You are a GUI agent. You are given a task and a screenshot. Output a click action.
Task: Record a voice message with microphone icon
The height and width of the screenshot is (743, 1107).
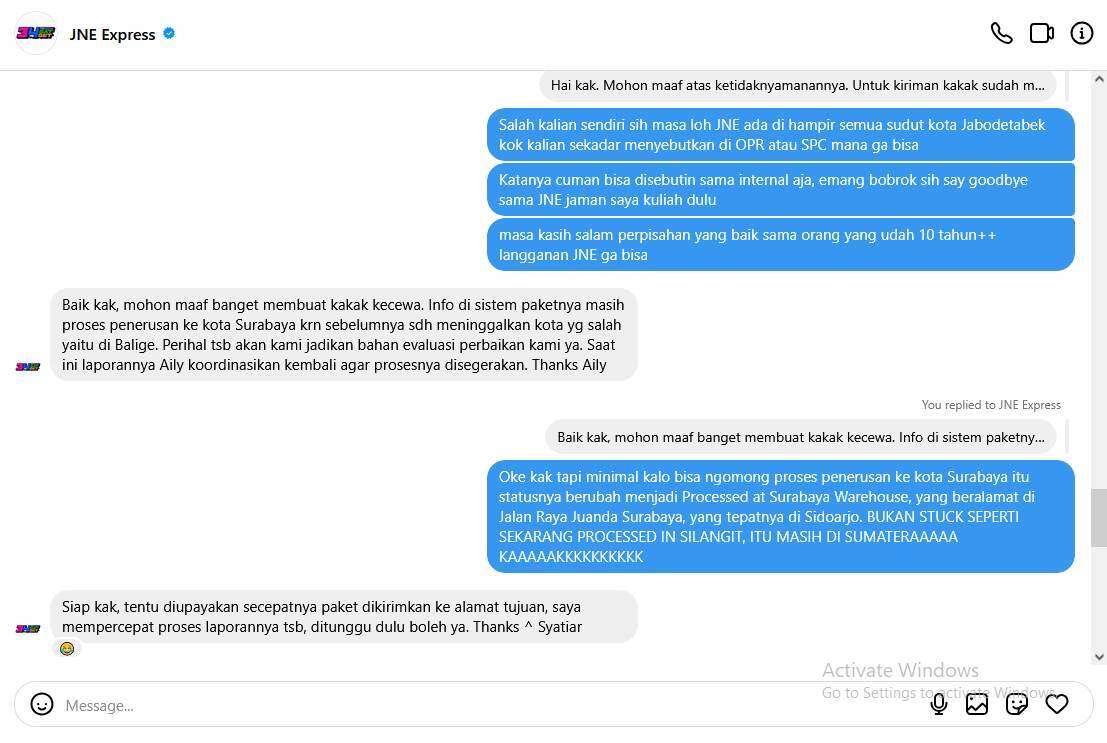pos(938,704)
